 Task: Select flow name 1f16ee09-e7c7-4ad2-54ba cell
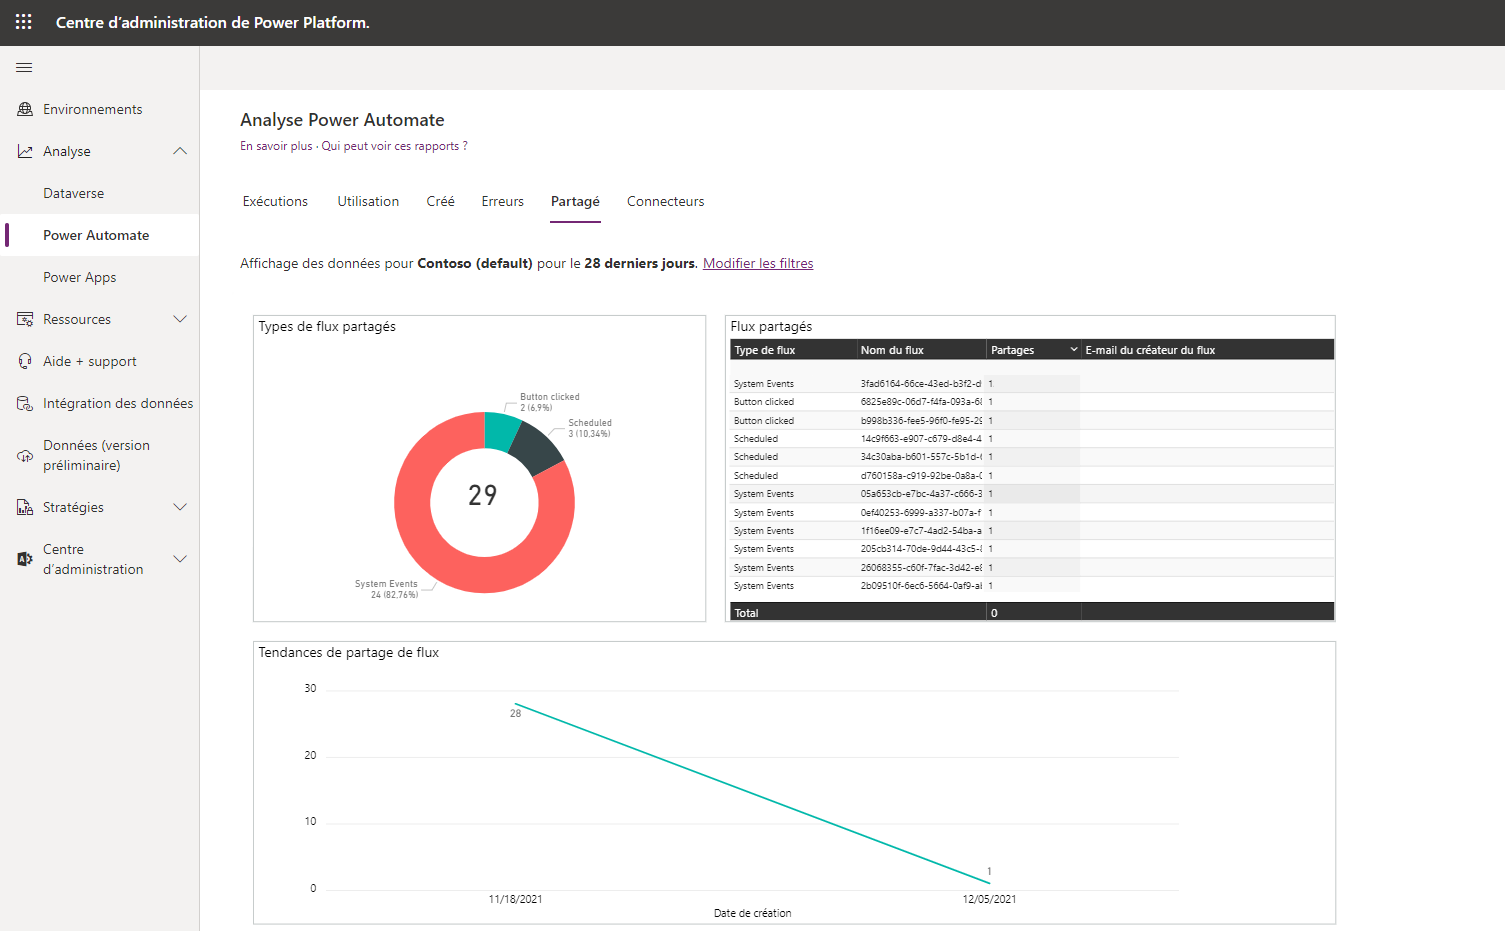[921, 531]
